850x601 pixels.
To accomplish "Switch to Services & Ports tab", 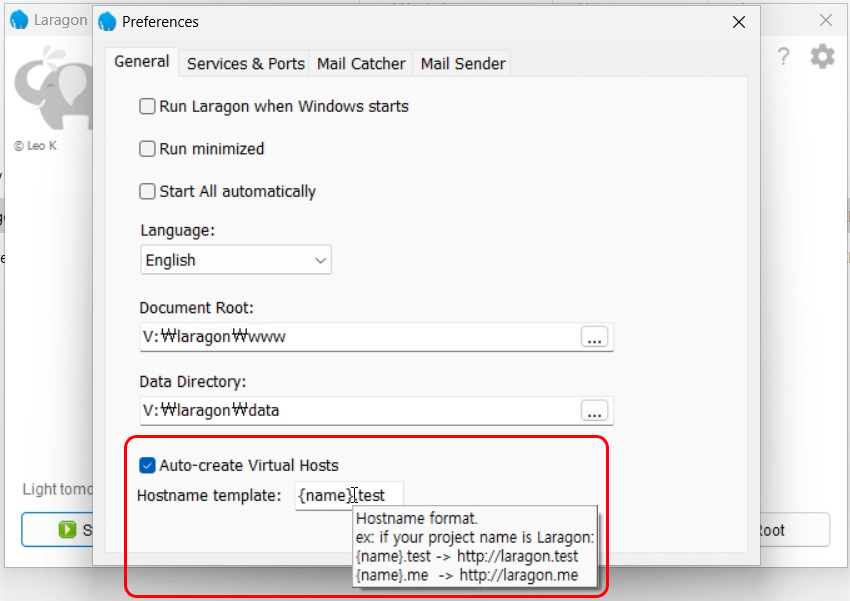I will point(246,64).
